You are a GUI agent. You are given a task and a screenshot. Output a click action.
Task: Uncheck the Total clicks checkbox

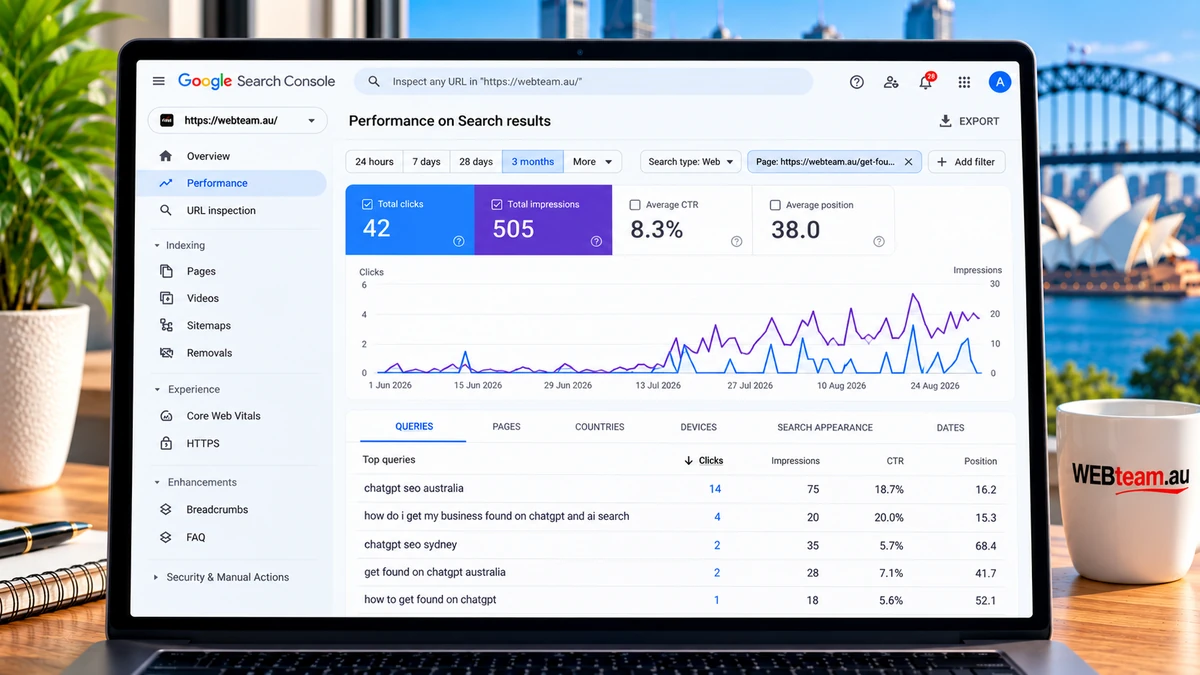367,204
